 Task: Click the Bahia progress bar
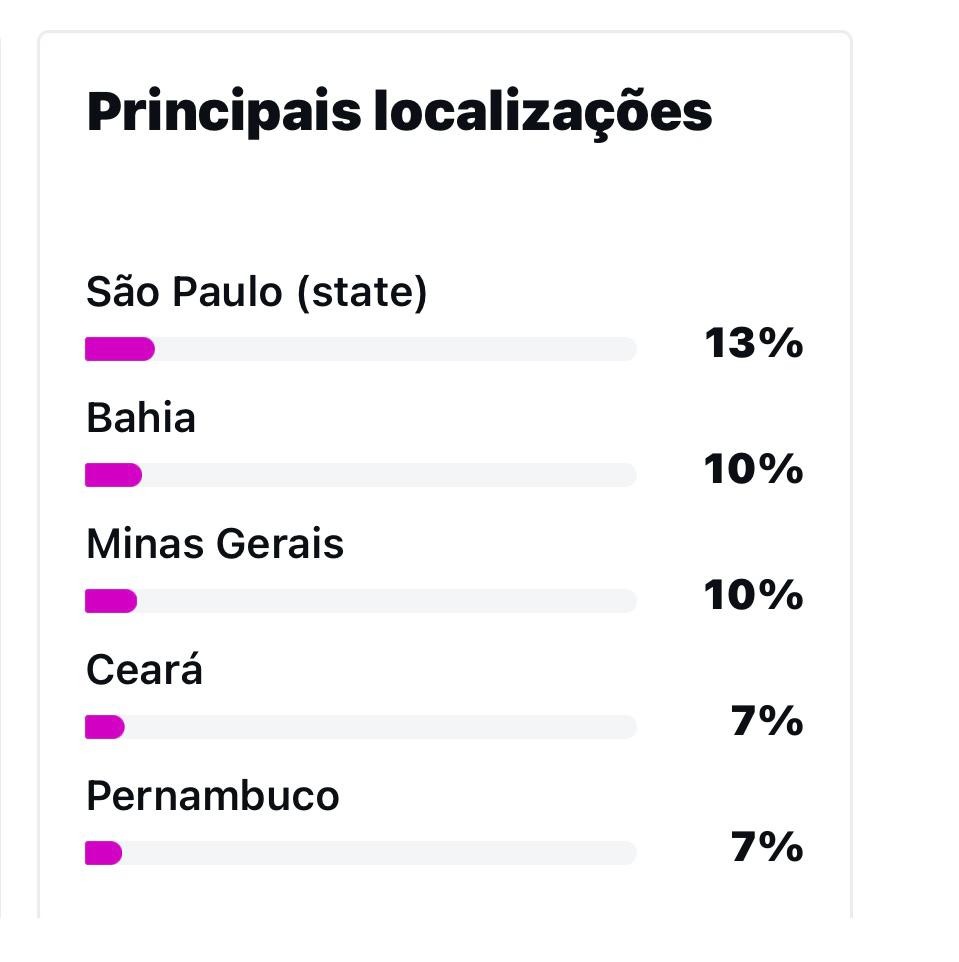[x=361, y=475]
